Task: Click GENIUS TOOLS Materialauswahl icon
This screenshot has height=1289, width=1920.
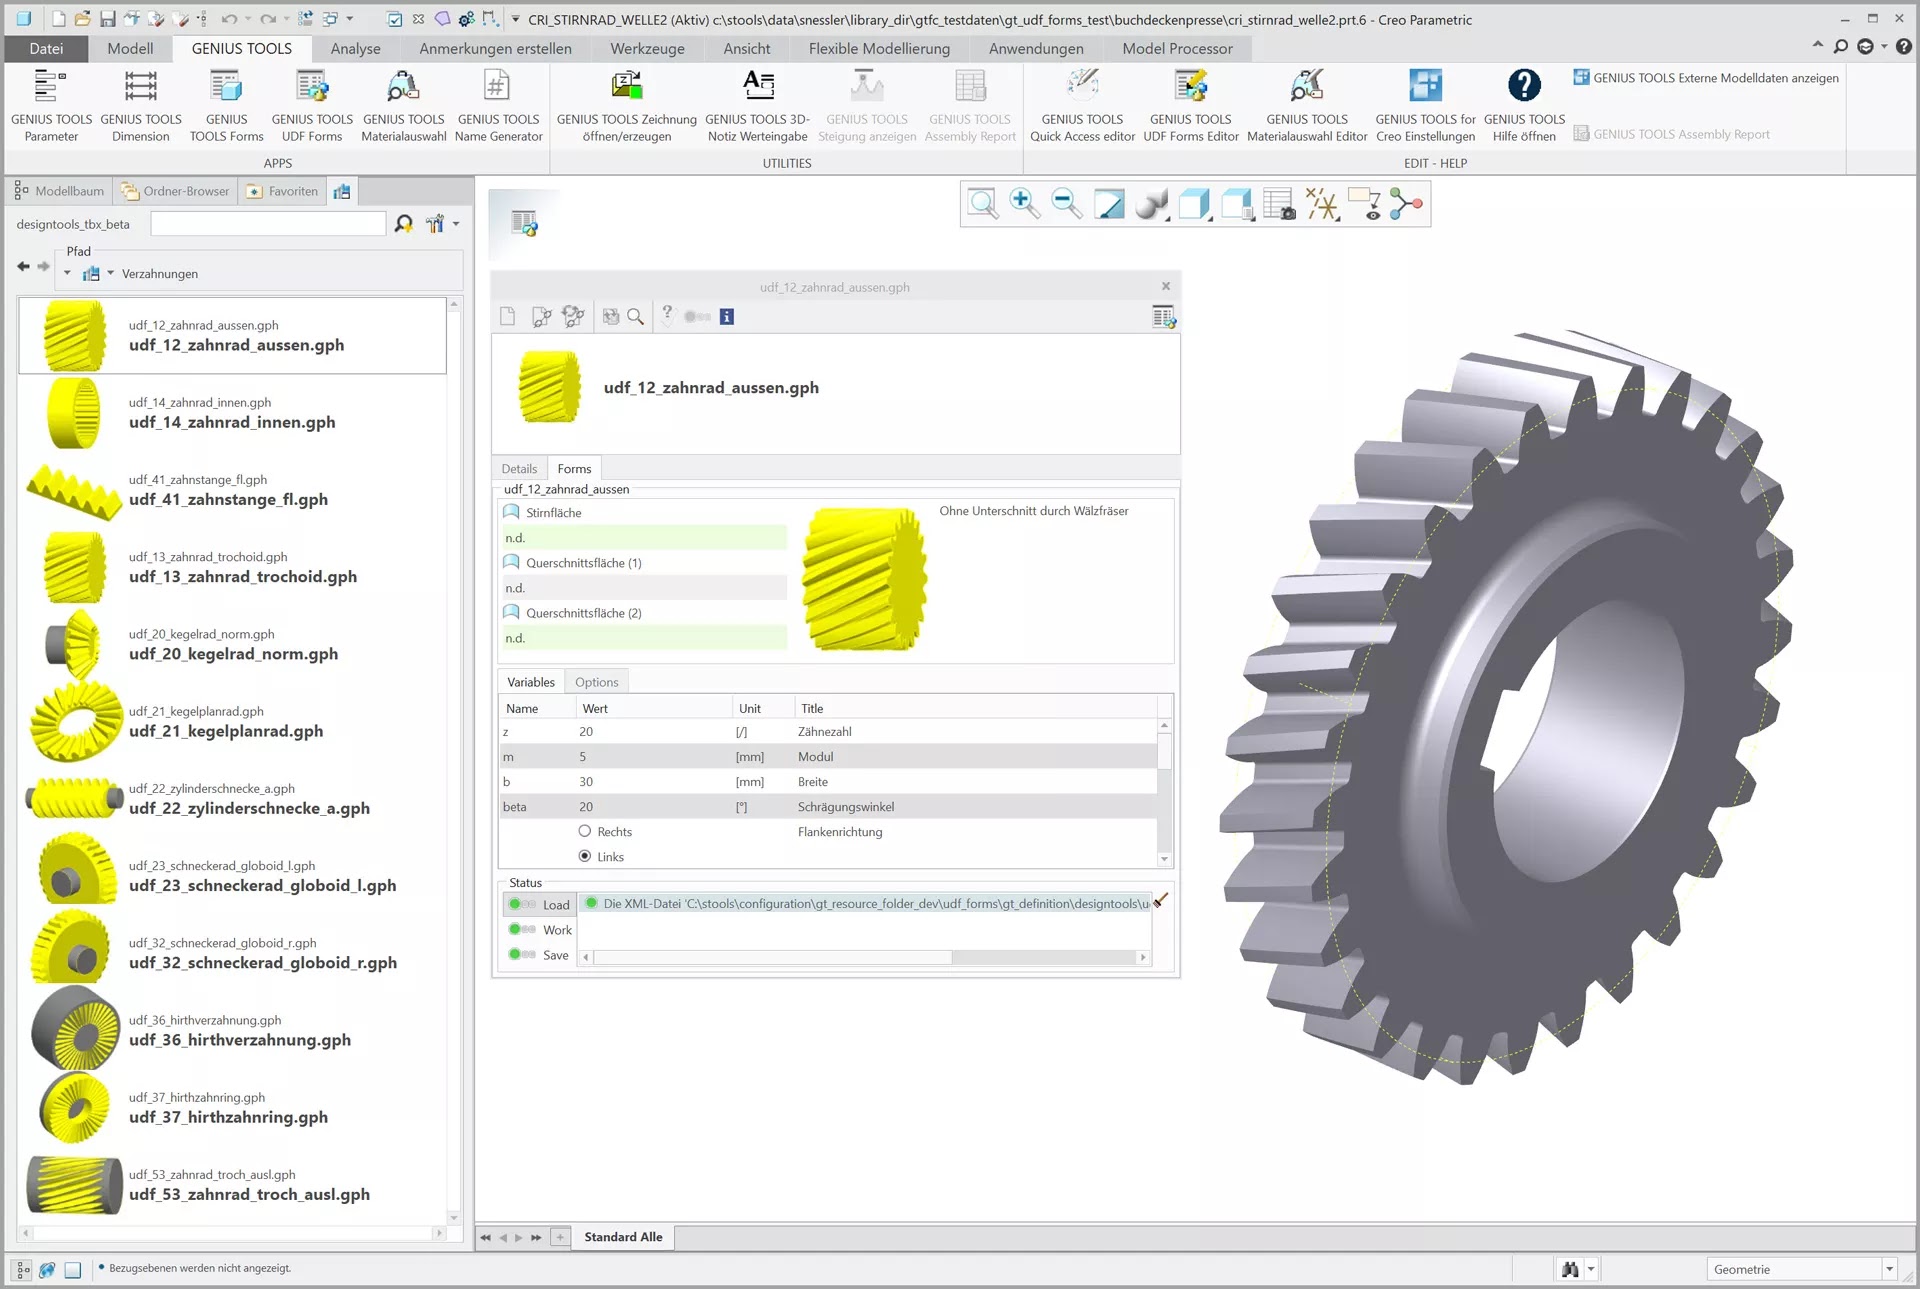Action: (x=403, y=87)
